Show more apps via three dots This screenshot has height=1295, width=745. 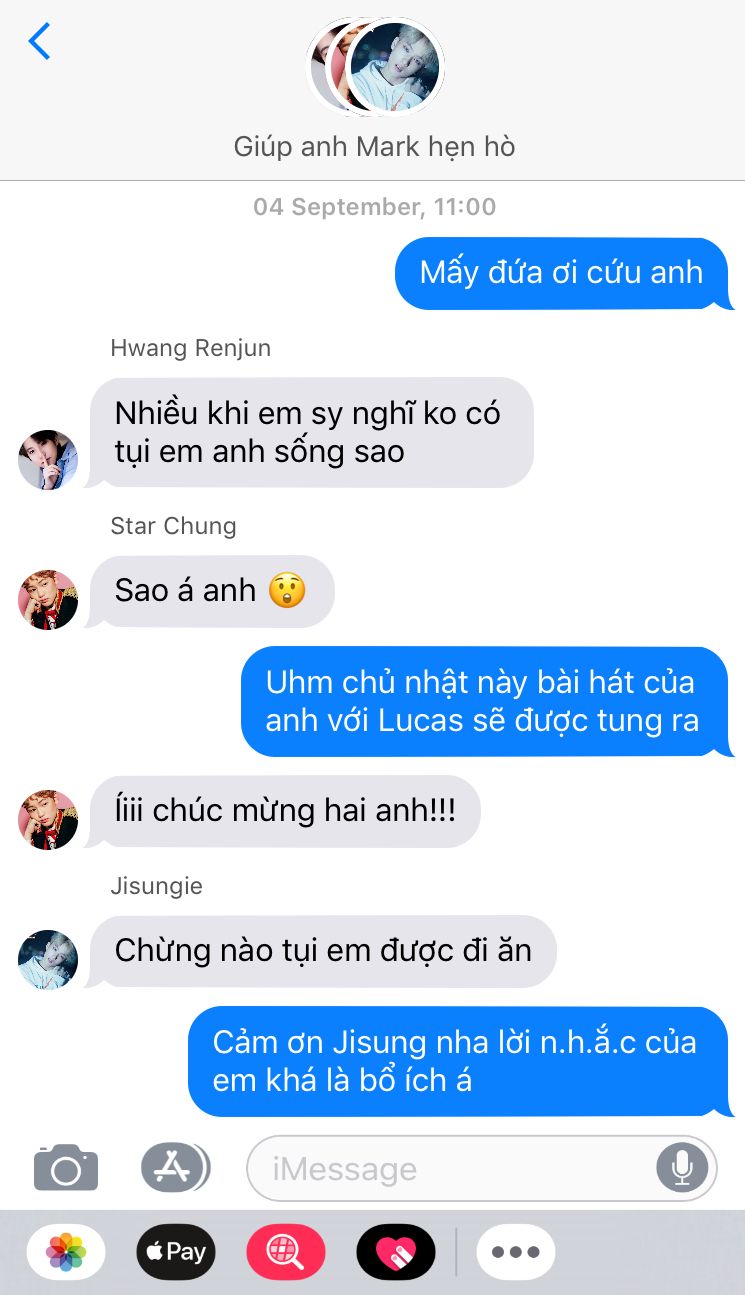pos(516,1252)
